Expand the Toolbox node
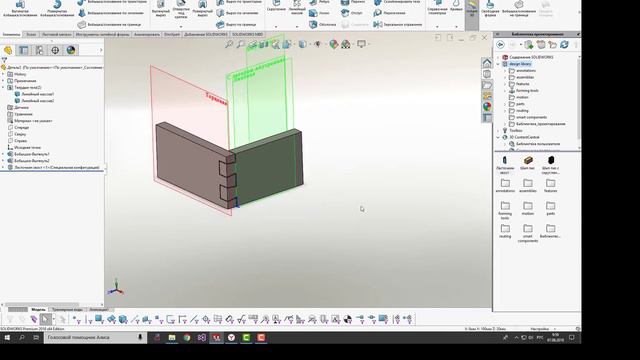The height and width of the screenshot is (360, 640). [x=498, y=131]
